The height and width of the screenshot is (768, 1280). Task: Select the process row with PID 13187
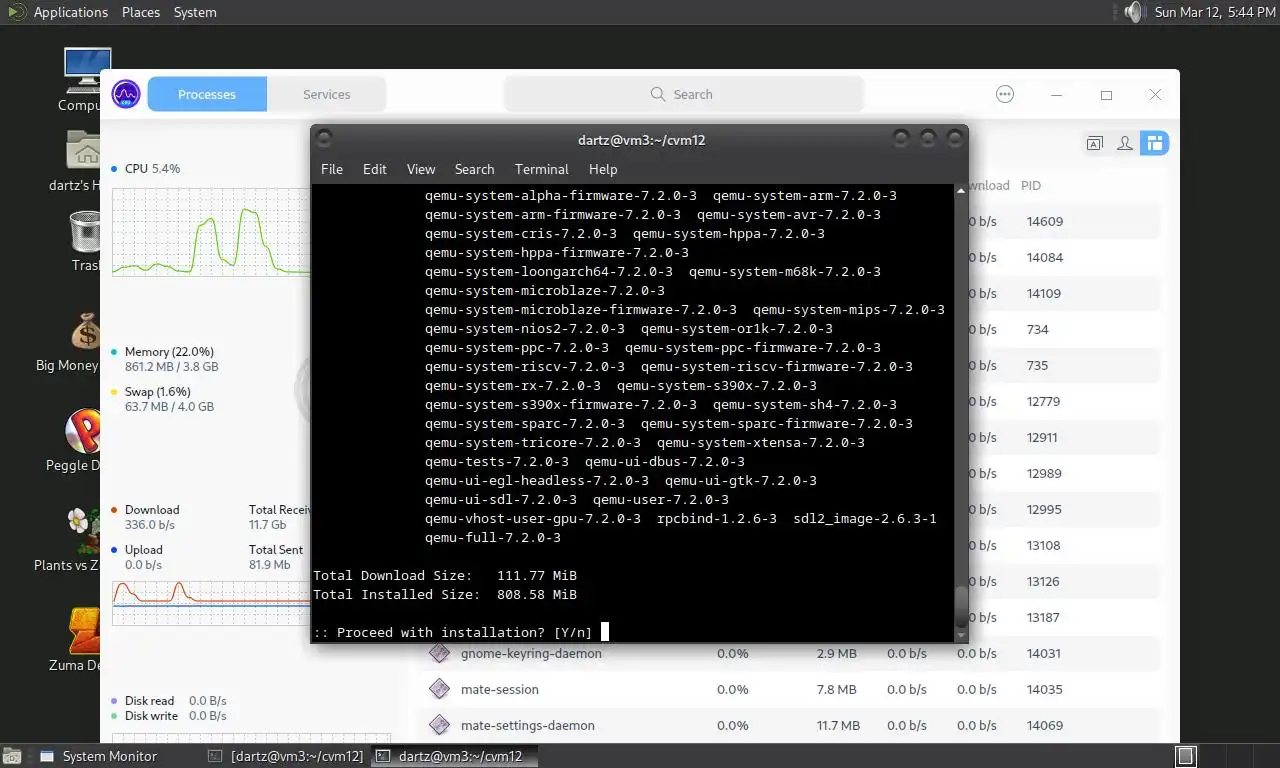click(x=1064, y=617)
